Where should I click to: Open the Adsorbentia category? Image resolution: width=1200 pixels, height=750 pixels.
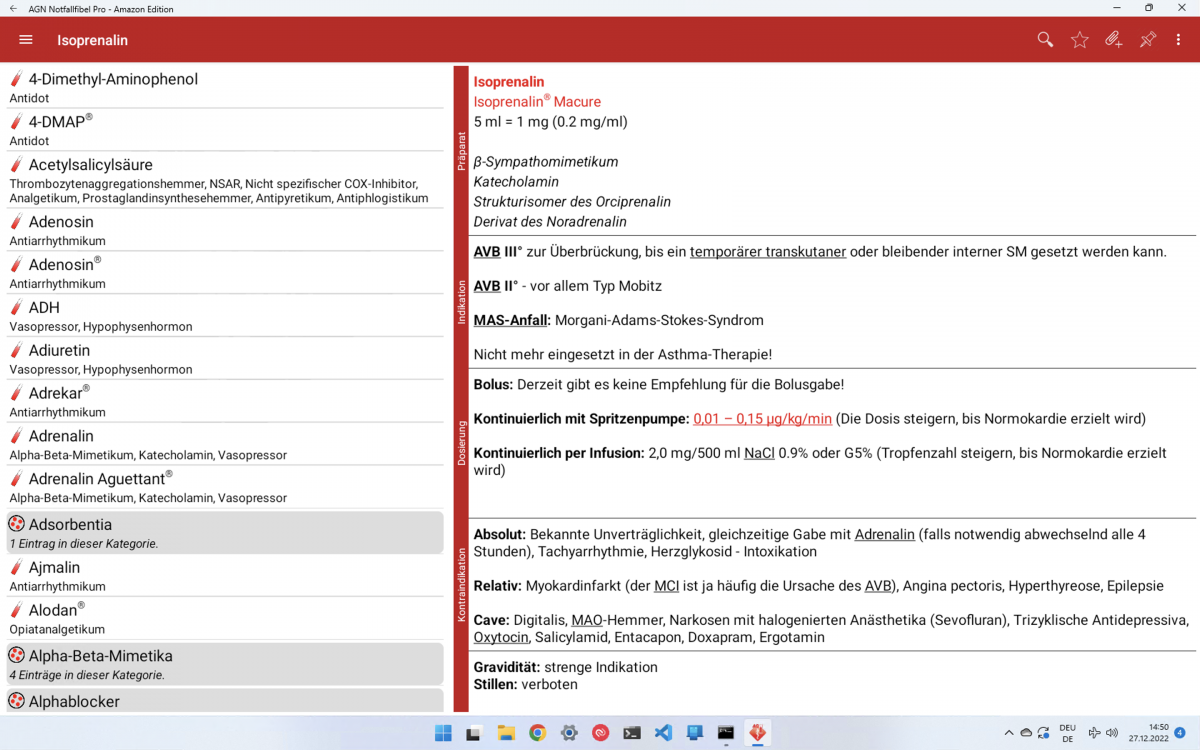coord(225,533)
